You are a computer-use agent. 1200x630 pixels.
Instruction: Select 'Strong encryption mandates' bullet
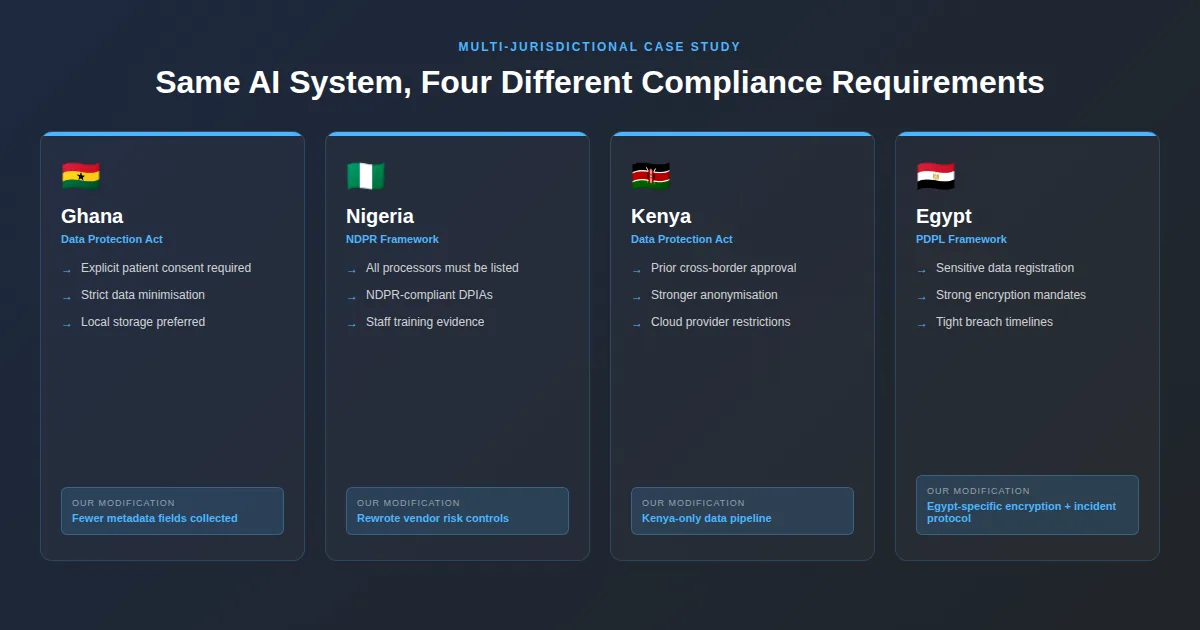pos(1011,295)
